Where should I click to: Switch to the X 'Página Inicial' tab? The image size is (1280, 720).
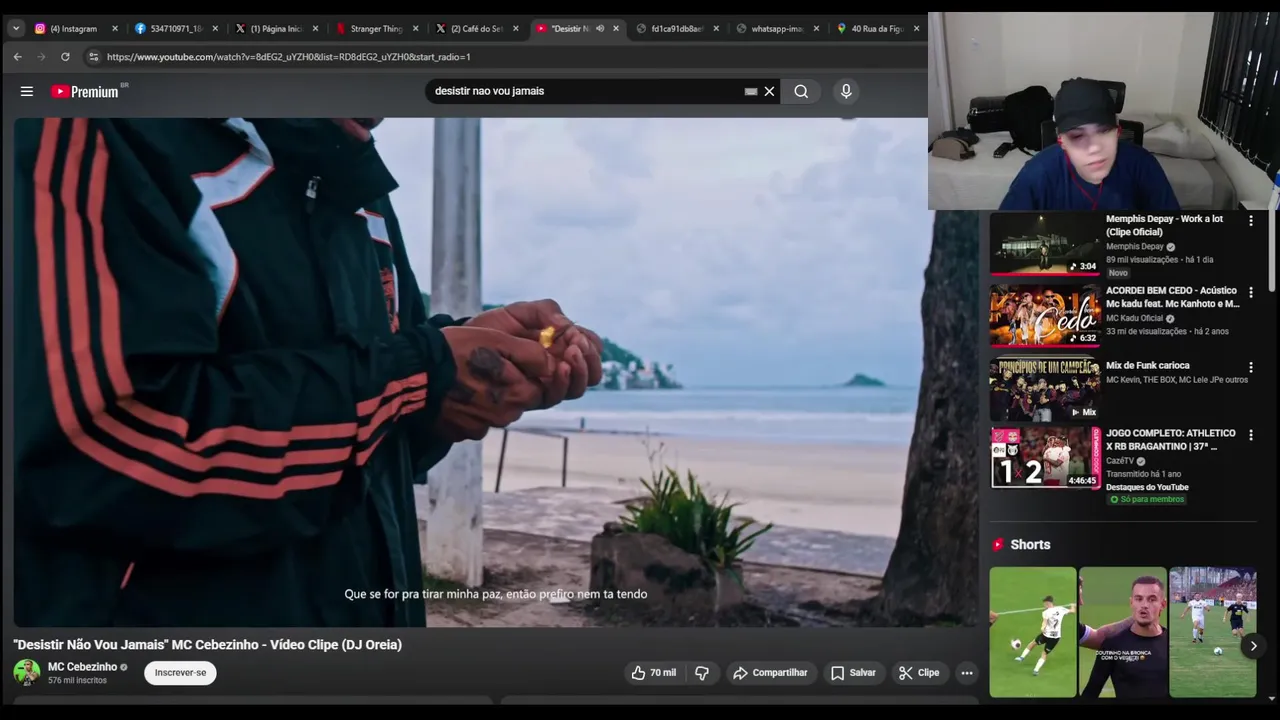pos(275,29)
